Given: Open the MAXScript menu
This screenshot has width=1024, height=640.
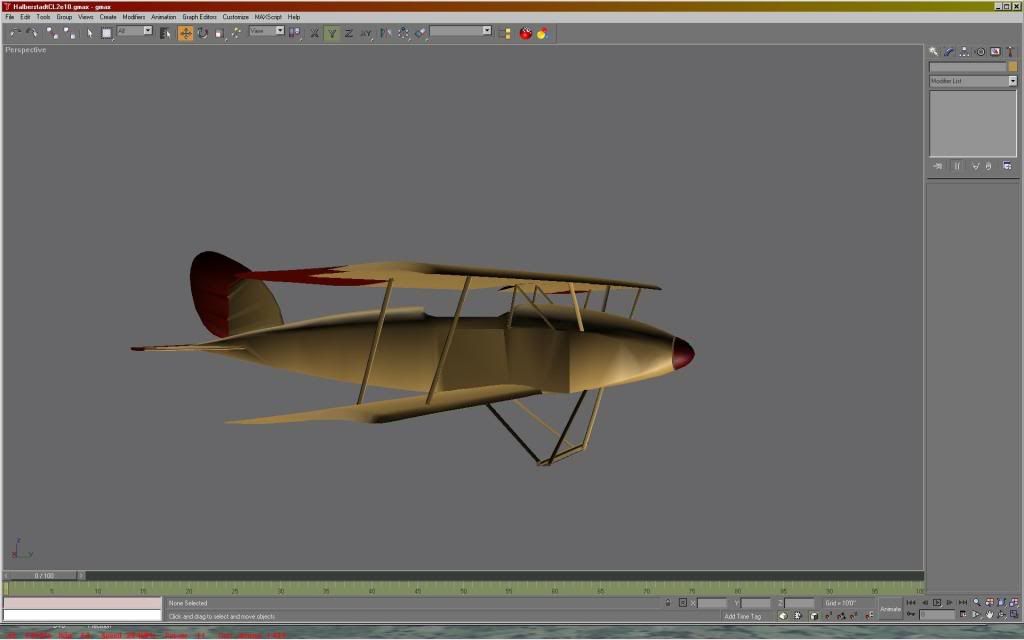Looking at the screenshot, I should click(268, 17).
